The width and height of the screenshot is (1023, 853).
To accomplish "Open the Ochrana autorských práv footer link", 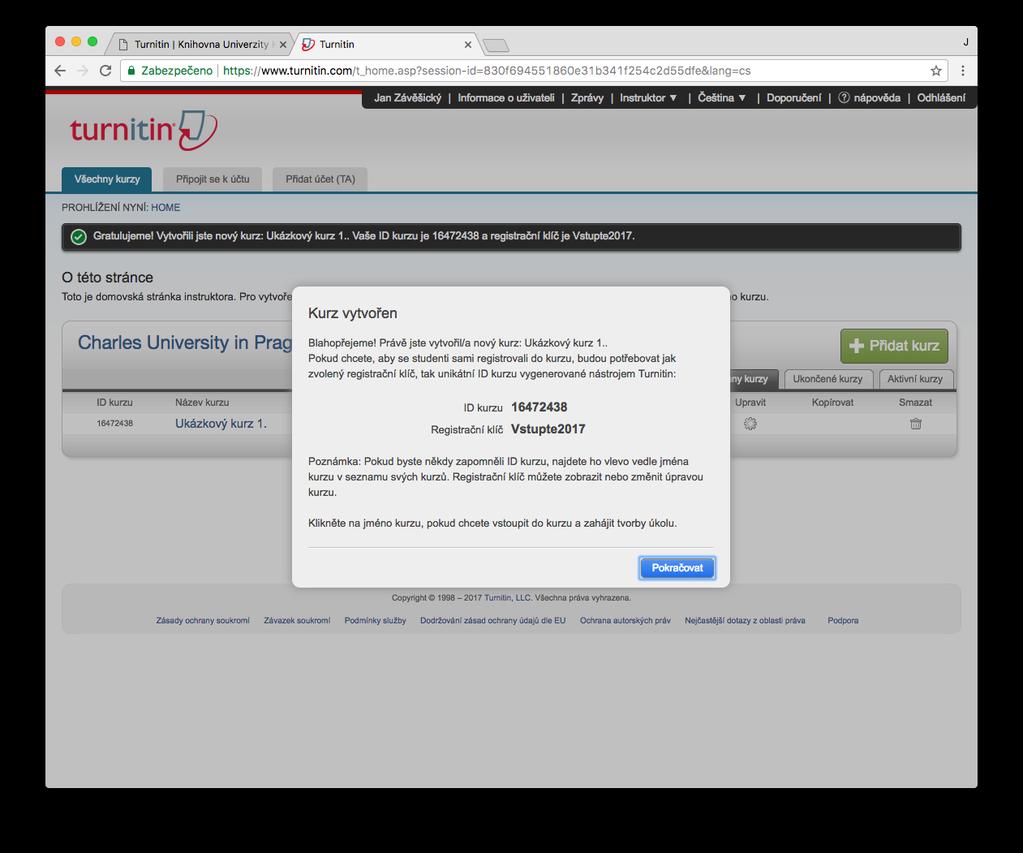I will (x=625, y=621).
